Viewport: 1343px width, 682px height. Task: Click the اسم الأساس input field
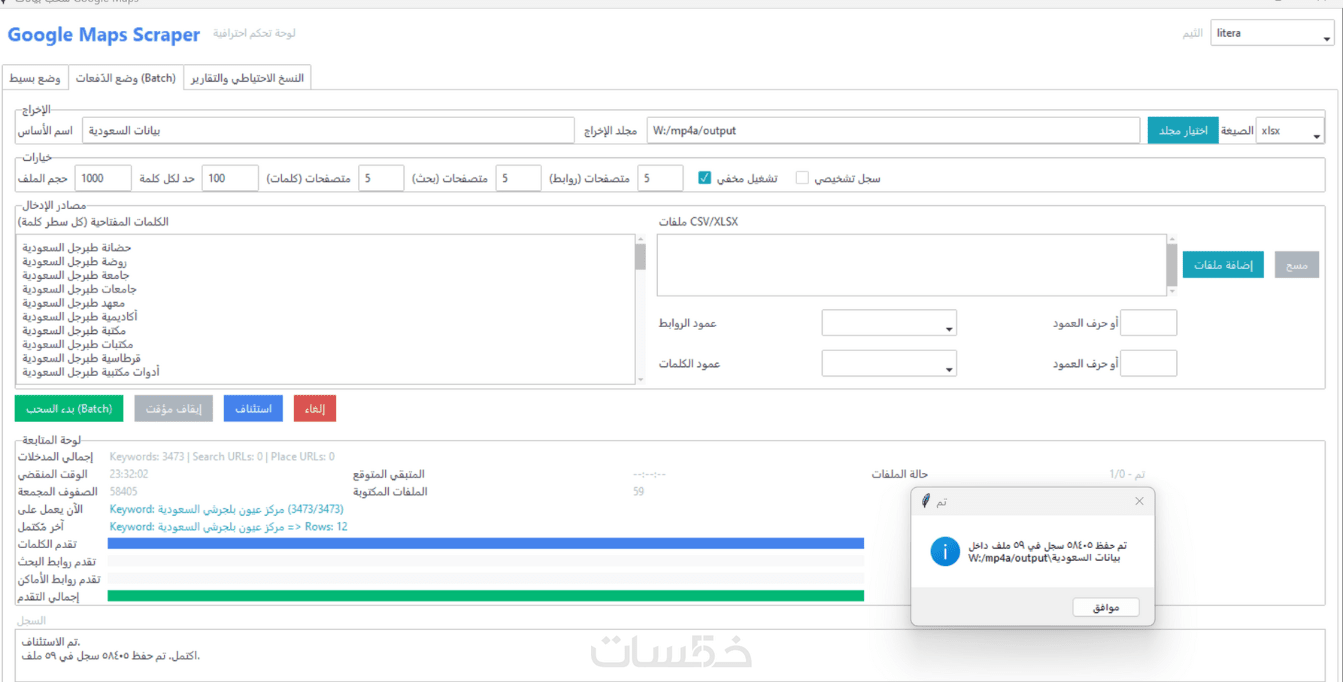tap(328, 130)
